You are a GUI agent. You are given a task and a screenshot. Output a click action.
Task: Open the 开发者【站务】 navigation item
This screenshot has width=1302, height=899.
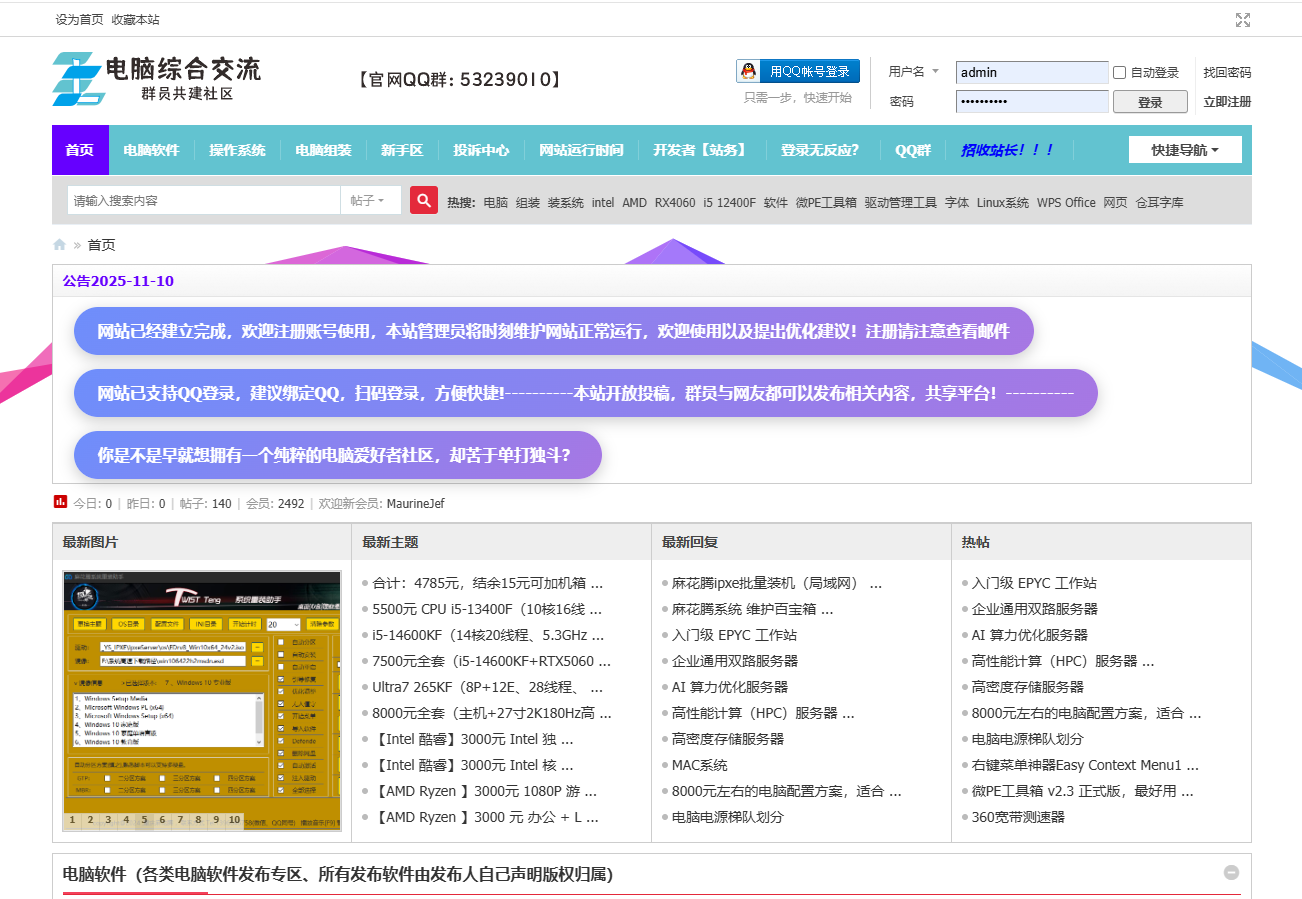[702, 150]
